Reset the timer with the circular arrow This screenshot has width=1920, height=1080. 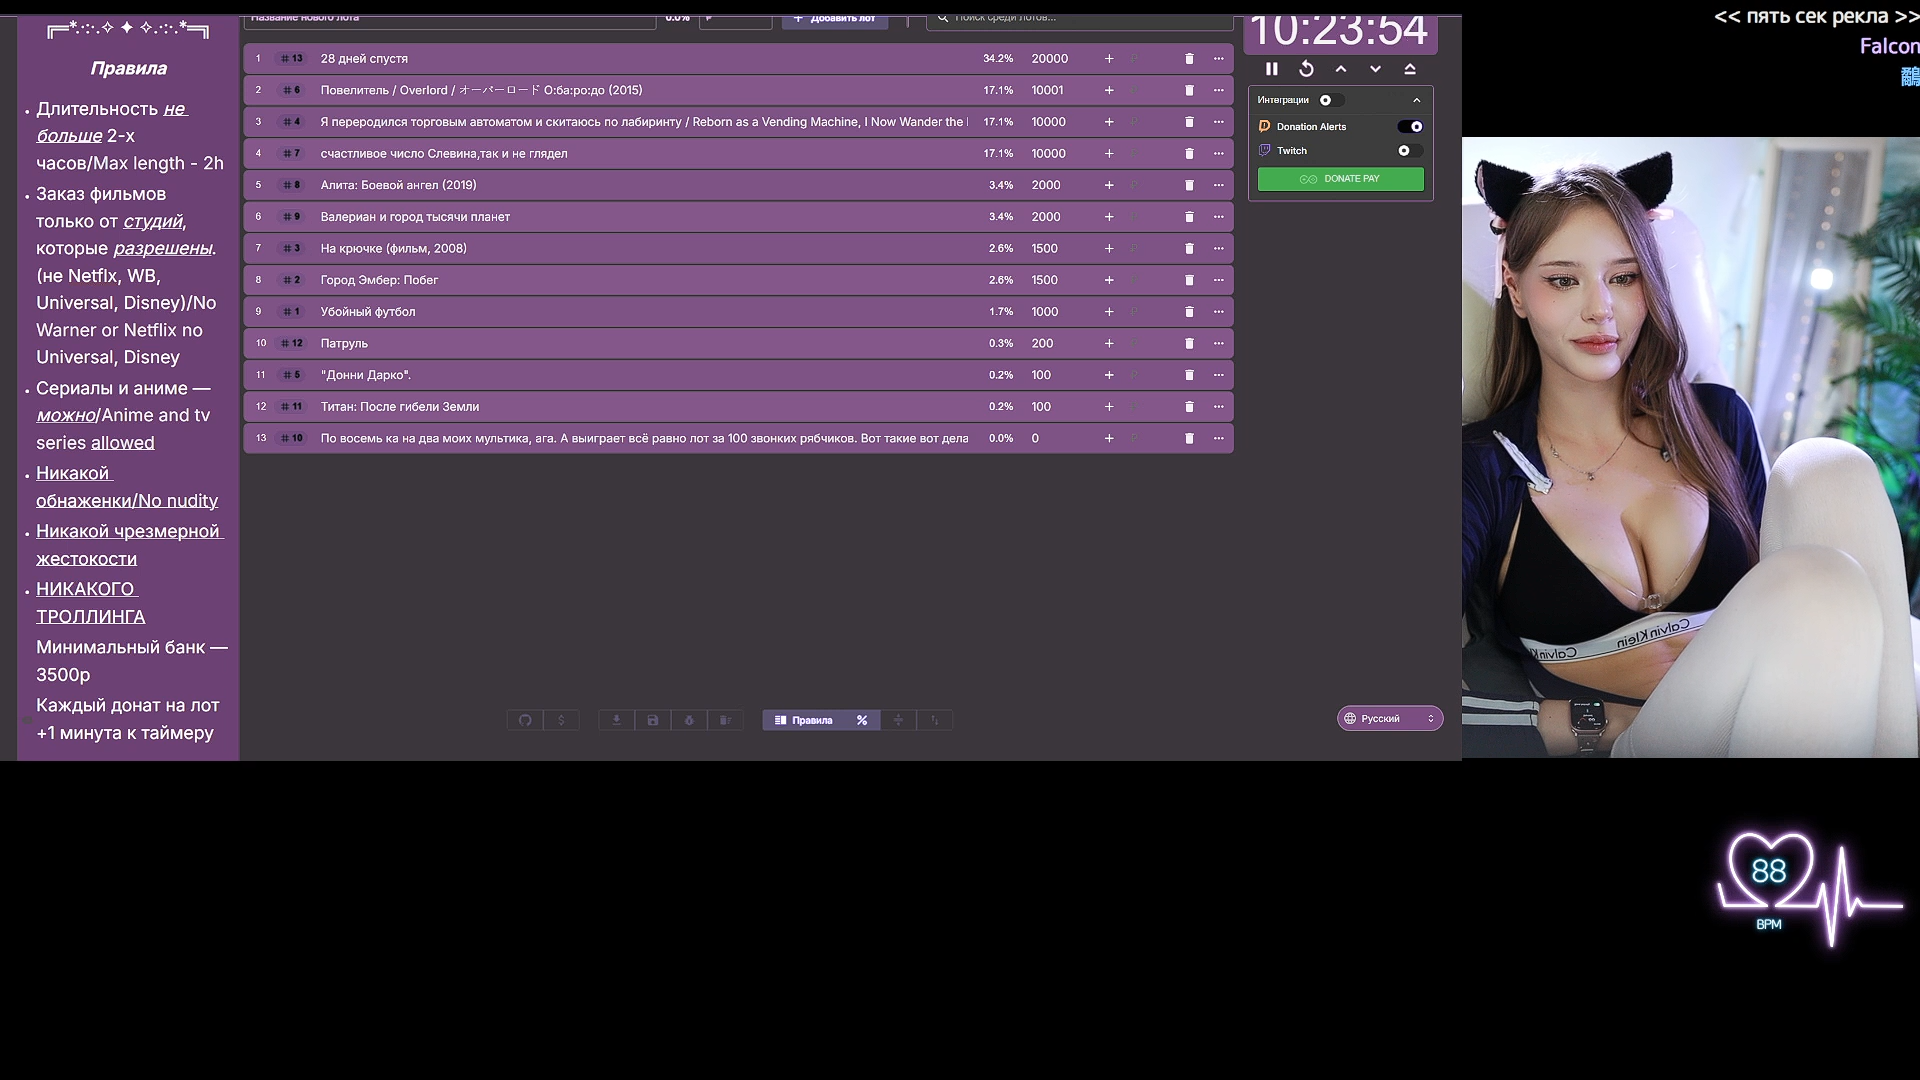click(x=1306, y=69)
